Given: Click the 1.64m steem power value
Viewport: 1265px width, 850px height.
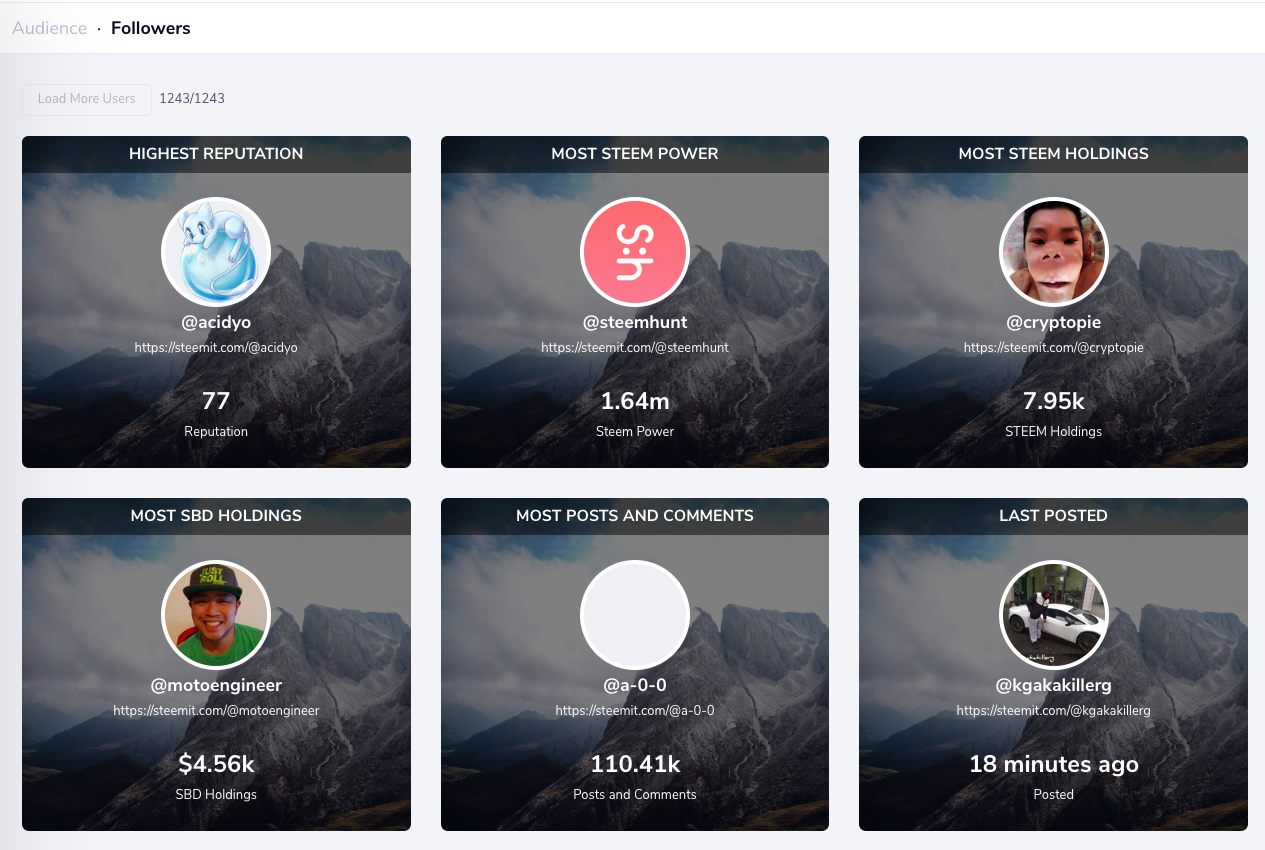Looking at the screenshot, I should pyautogui.click(x=635, y=402).
